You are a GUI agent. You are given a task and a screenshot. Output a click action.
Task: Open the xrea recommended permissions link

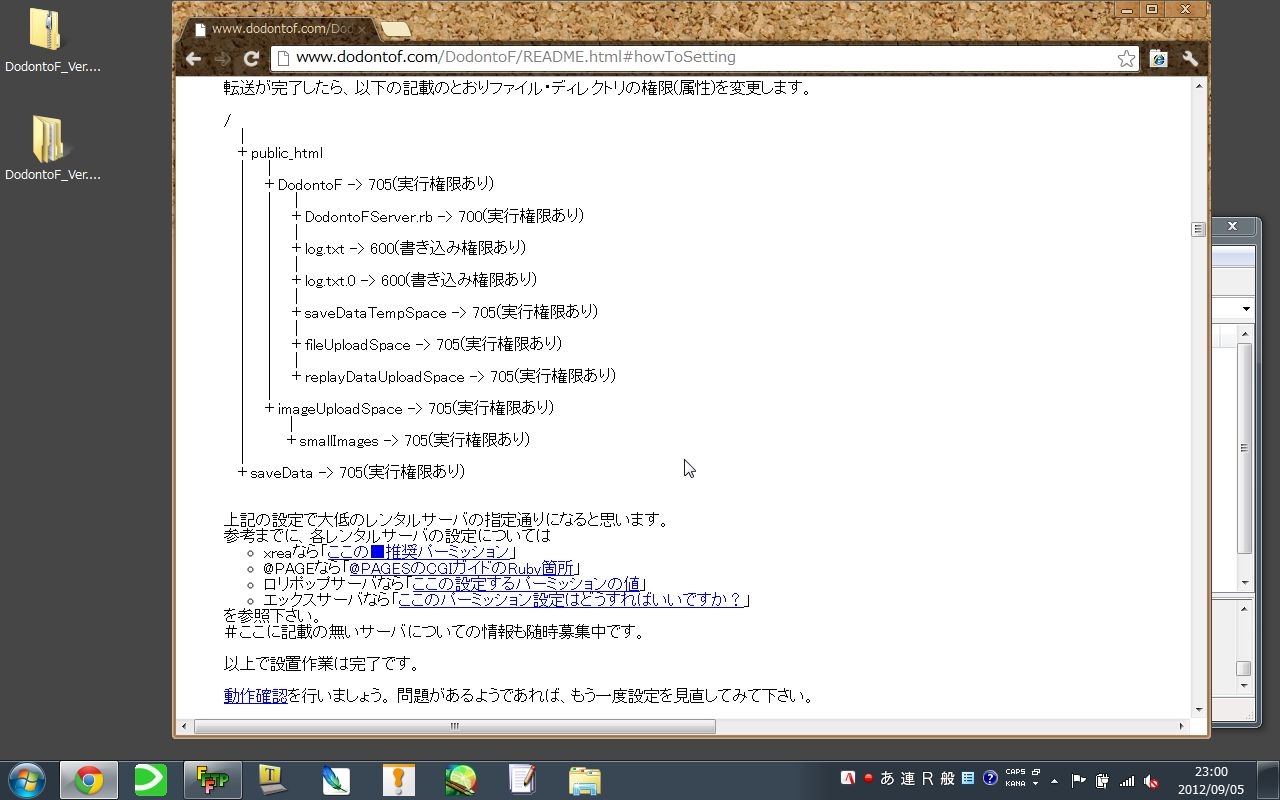(x=420, y=552)
